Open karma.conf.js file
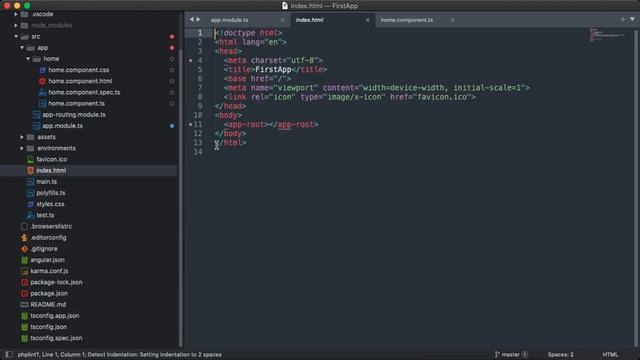The width and height of the screenshot is (640, 360). (x=49, y=271)
